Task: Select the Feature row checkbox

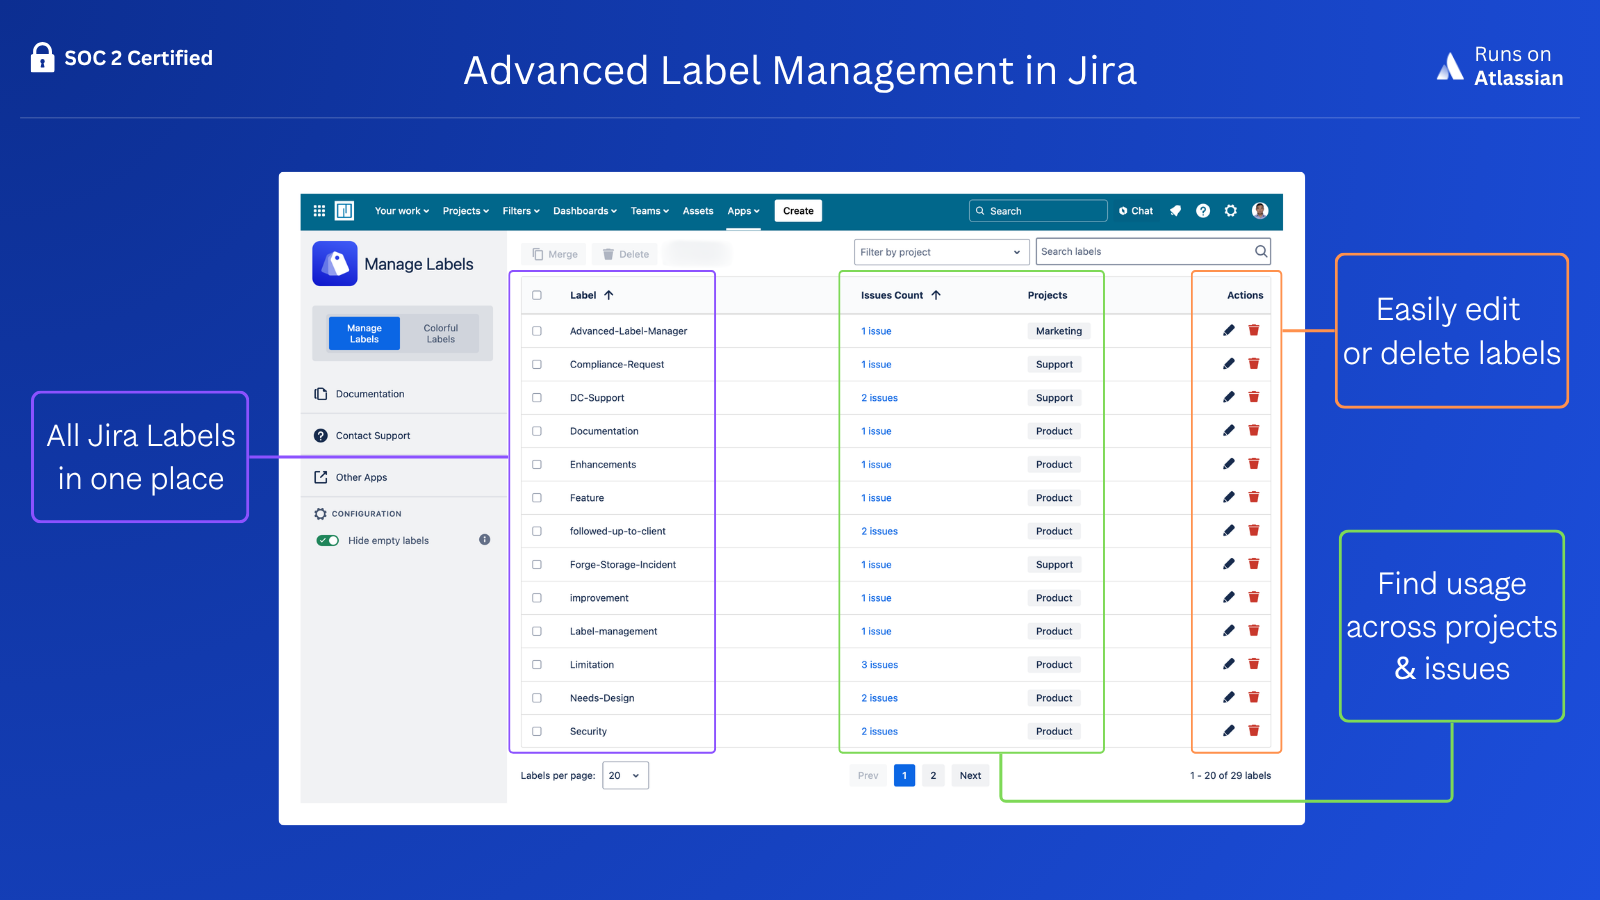Action: (537, 498)
